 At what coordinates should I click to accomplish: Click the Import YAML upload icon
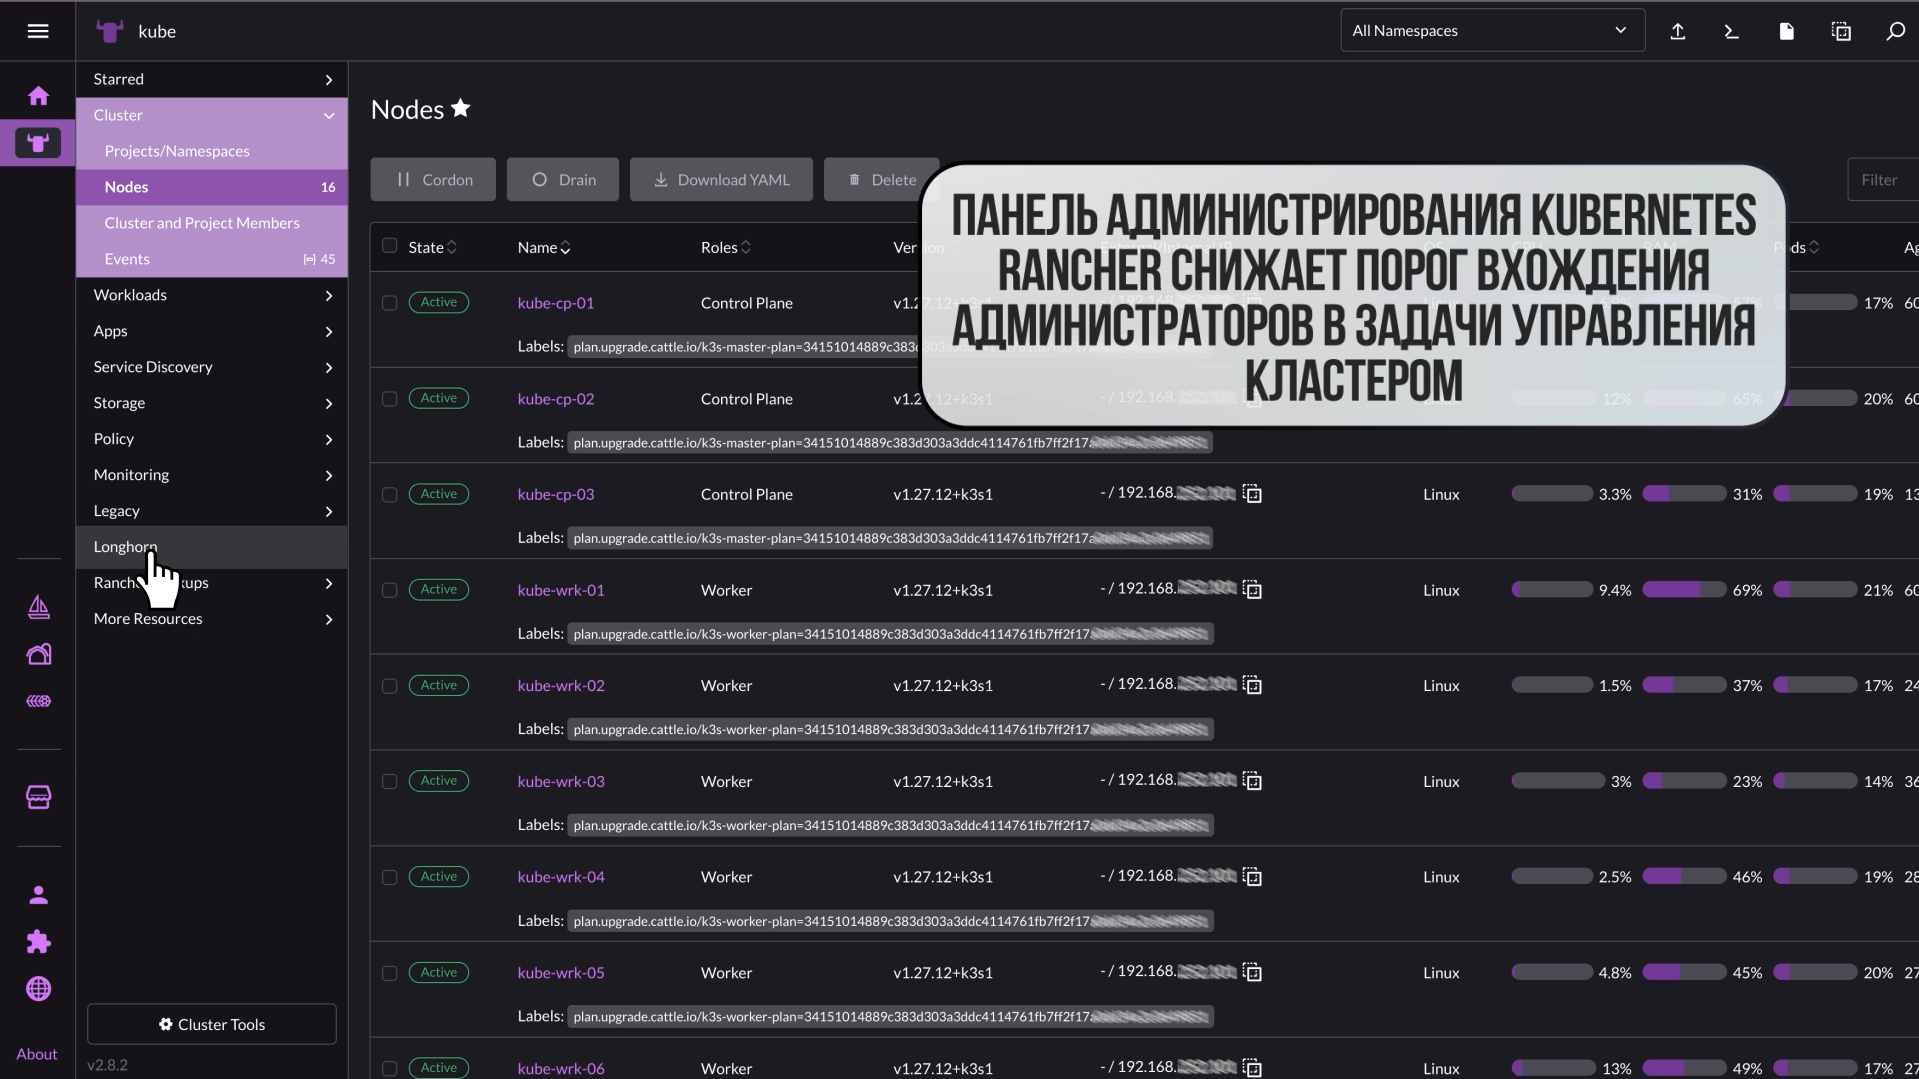[x=1678, y=31]
